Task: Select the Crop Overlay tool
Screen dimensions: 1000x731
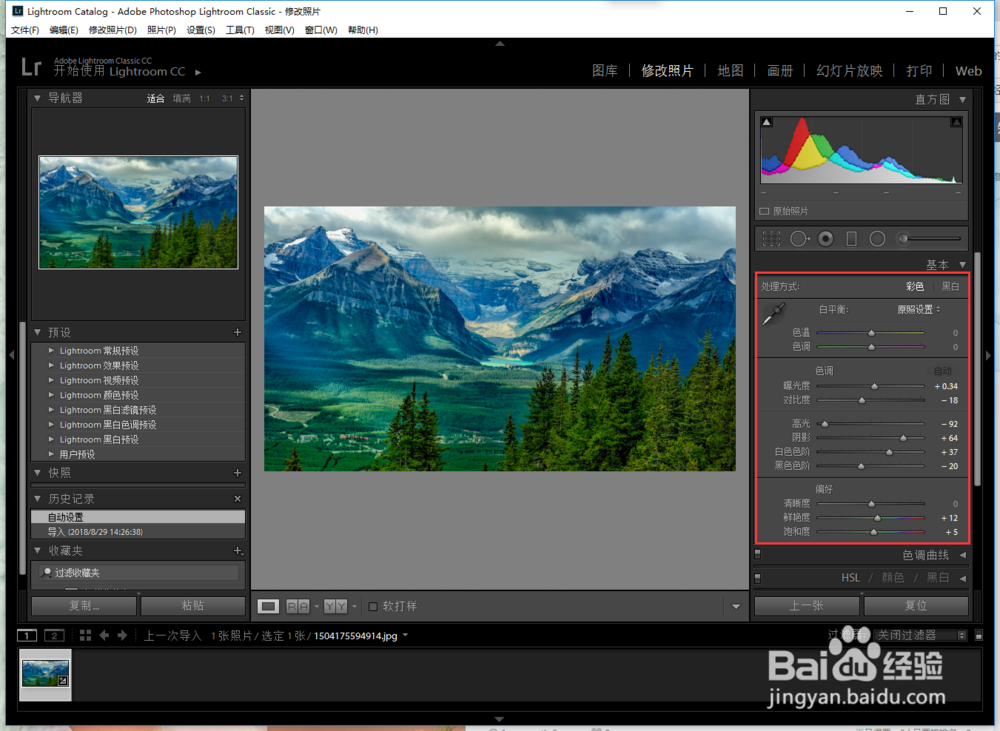Action: click(771, 239)
